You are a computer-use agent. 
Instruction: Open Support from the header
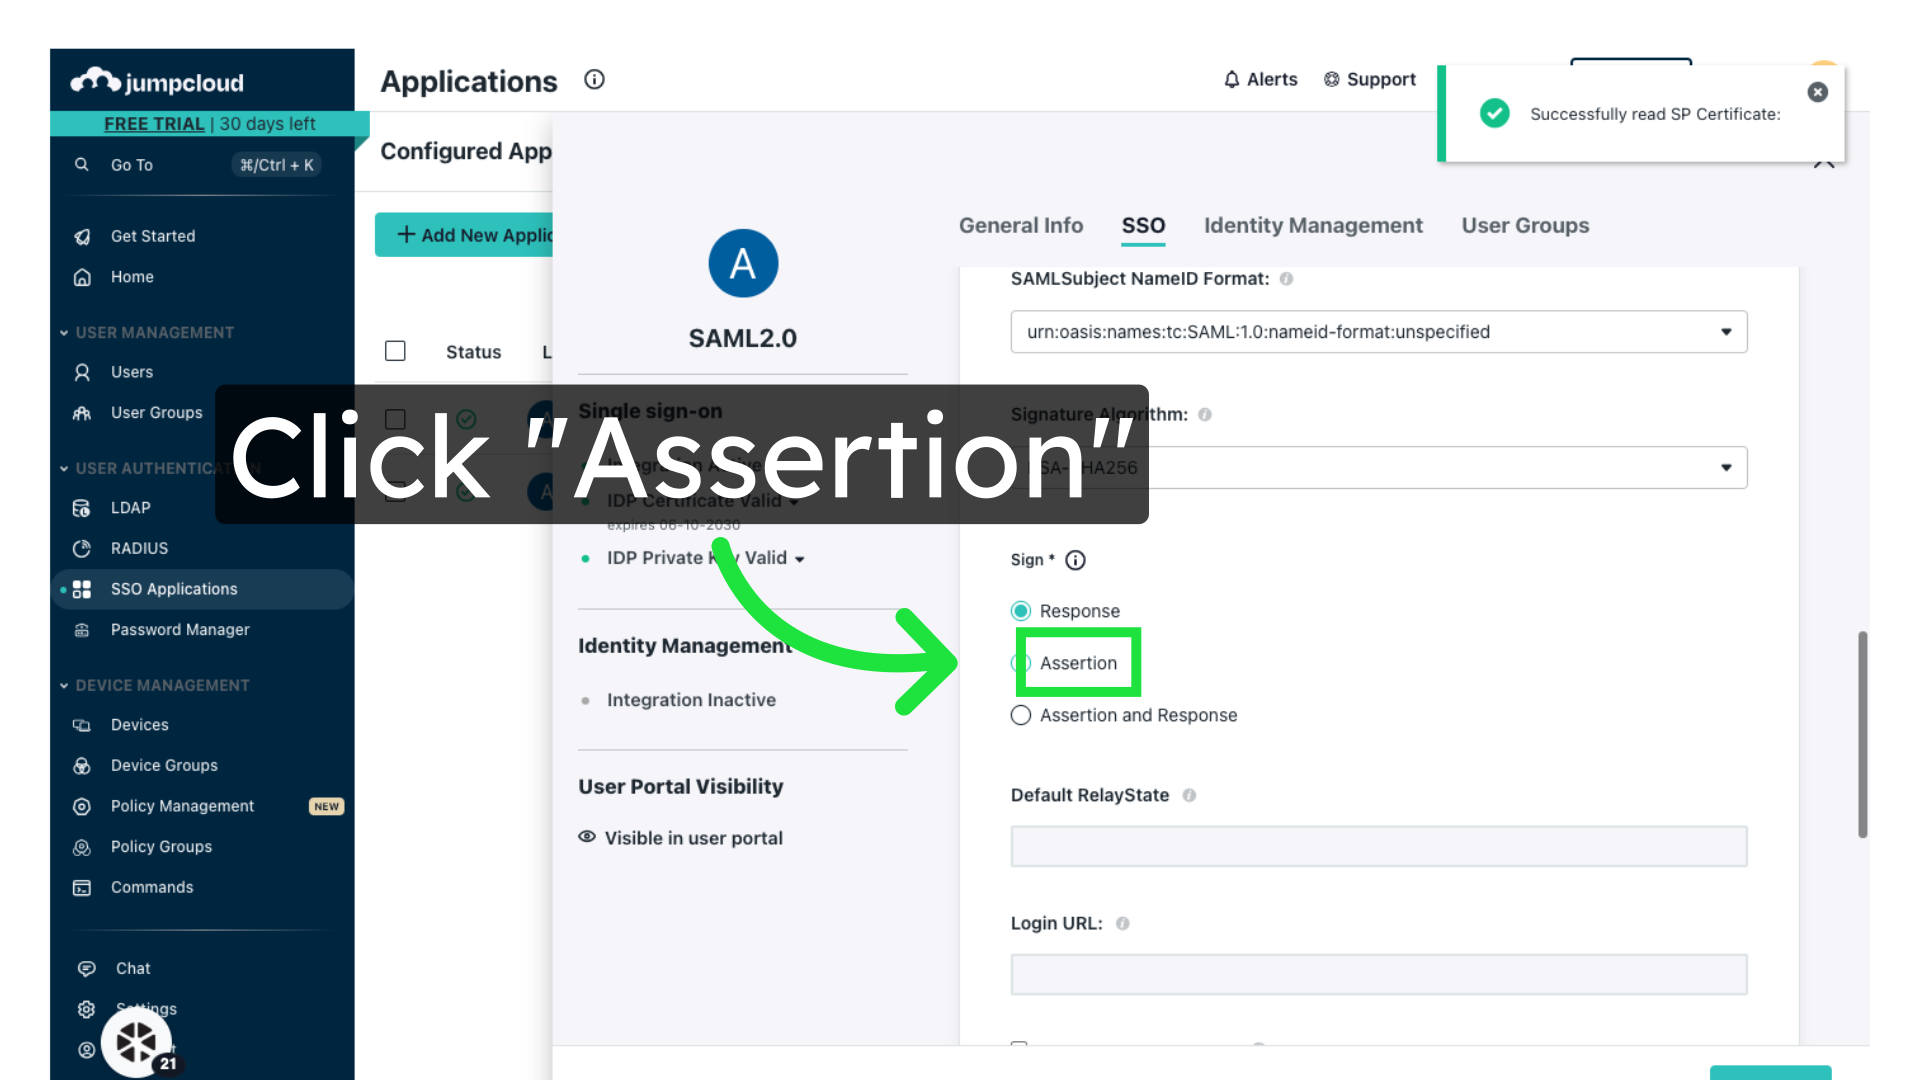pos(1369,80)
